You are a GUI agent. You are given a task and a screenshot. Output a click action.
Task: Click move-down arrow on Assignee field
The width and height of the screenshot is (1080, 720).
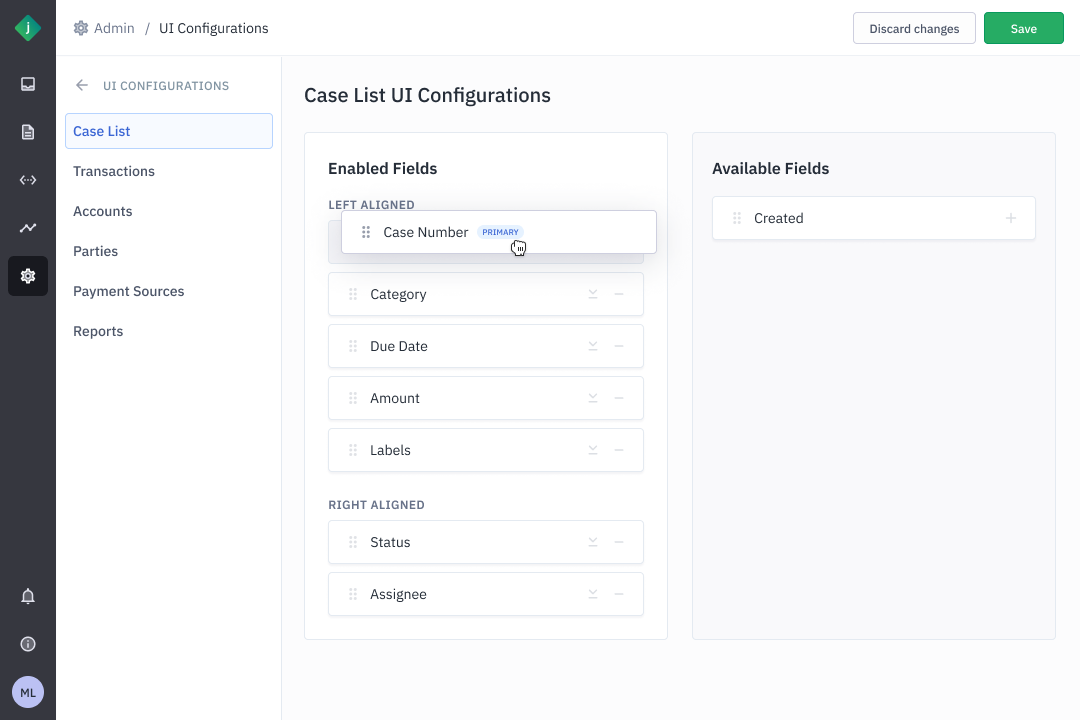[593, 594]
